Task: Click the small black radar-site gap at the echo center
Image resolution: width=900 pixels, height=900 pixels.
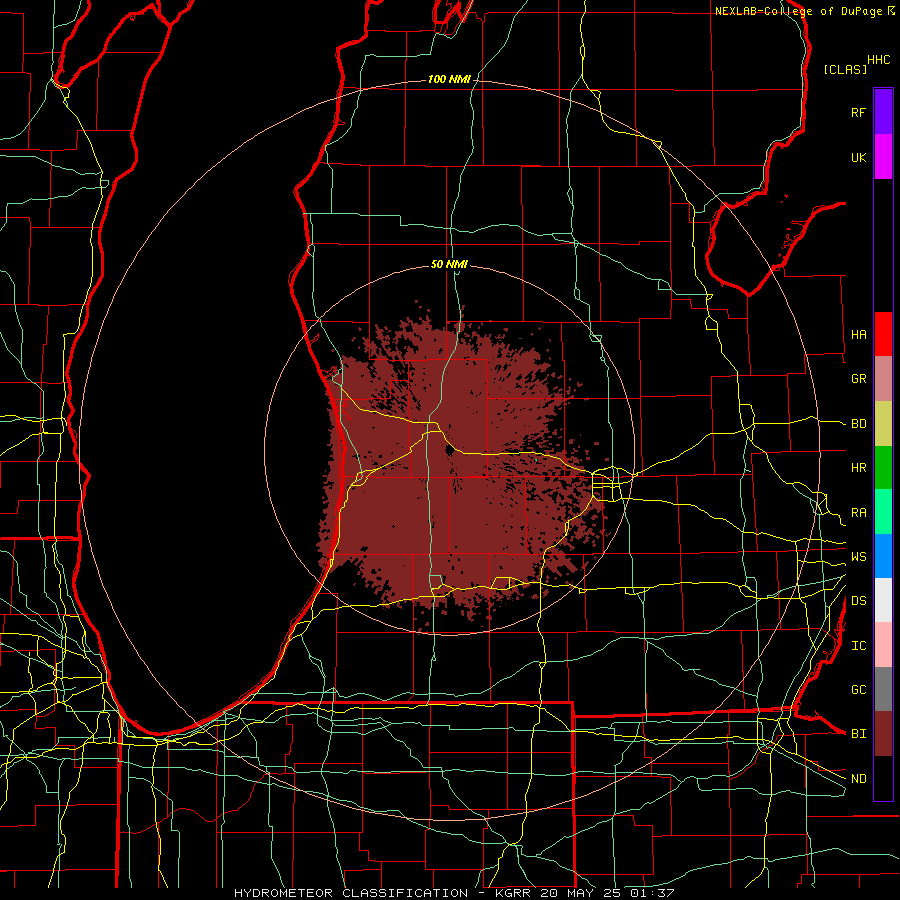Action: pos(449,449)
